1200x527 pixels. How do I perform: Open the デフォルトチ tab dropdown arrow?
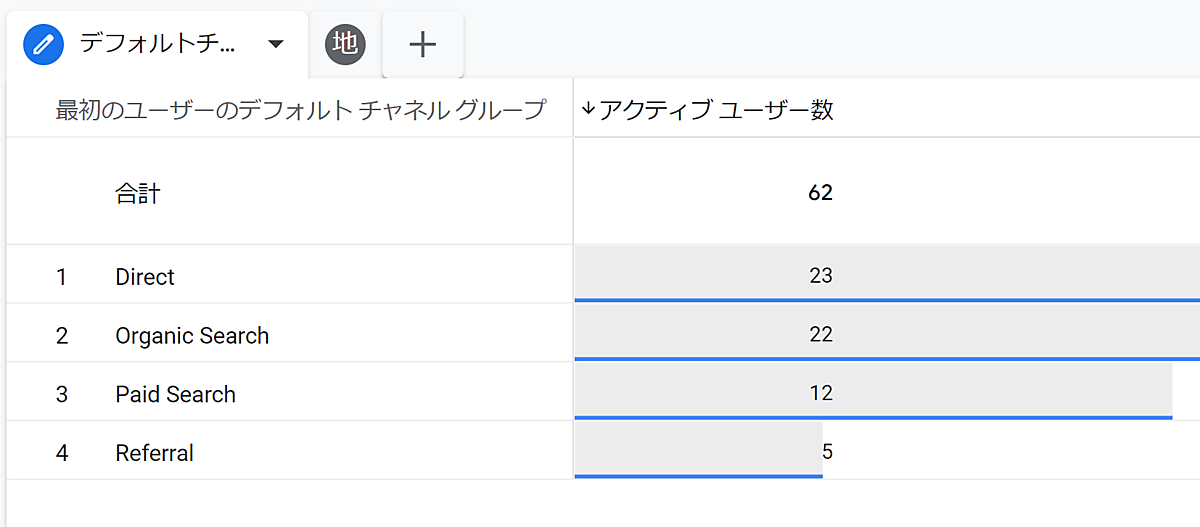[x=276, y=44]
